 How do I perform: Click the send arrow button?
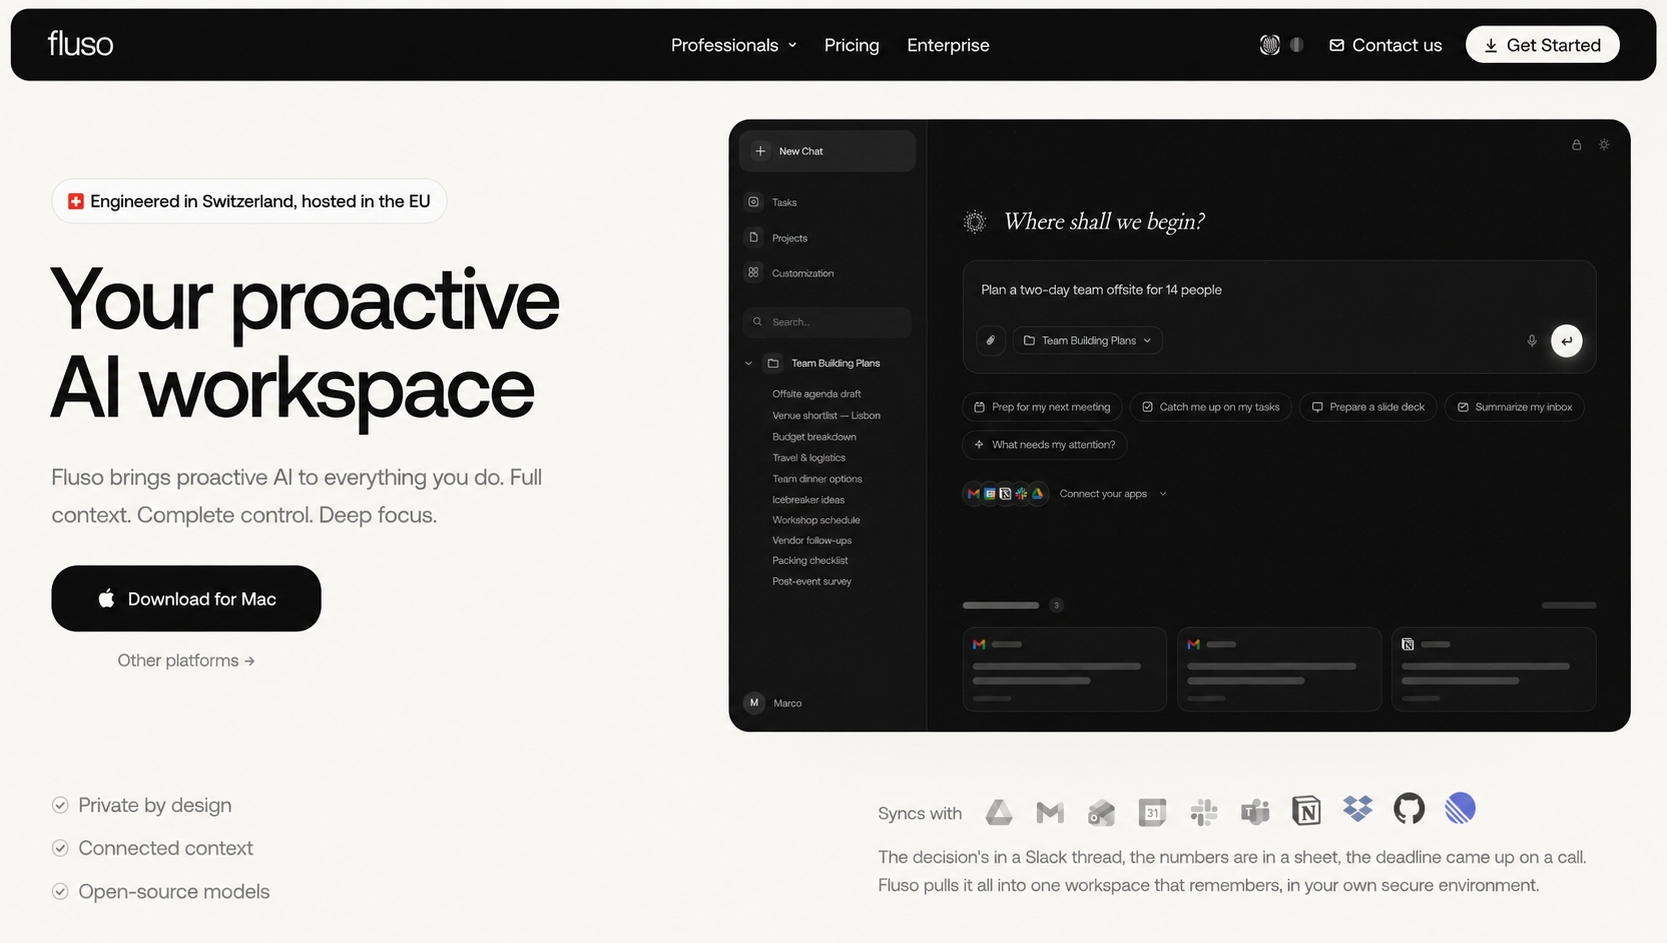point(1566,341)
